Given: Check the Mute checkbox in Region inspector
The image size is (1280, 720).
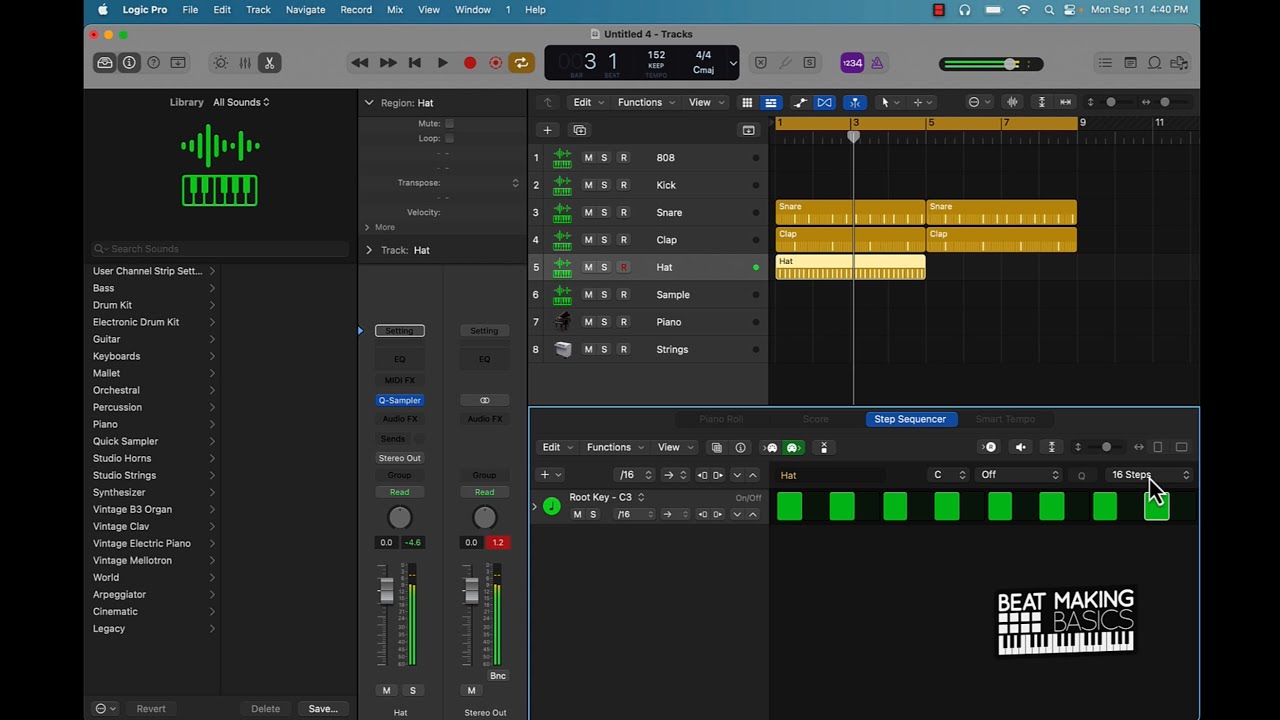Looking at the screenshot, I should click(449, 123).
